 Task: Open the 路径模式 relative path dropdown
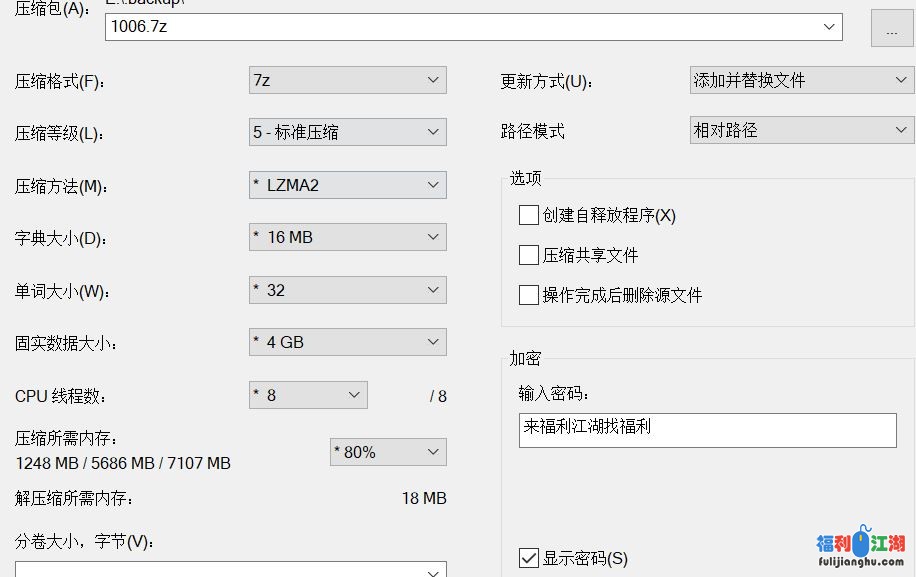click(x=900, y=130)
